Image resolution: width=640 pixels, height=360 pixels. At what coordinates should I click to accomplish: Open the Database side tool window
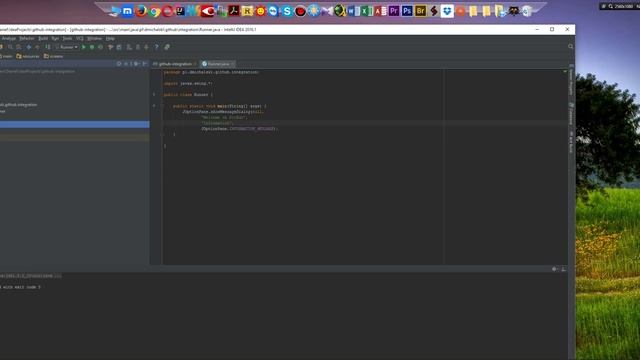click(x=571, y=114)
